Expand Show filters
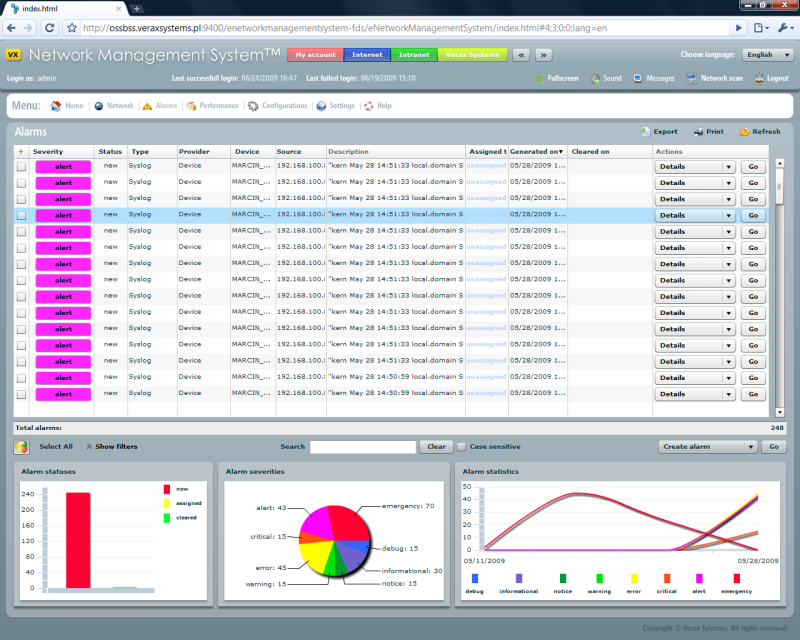Viewport: 800px width, 640px height. (112, 447)
